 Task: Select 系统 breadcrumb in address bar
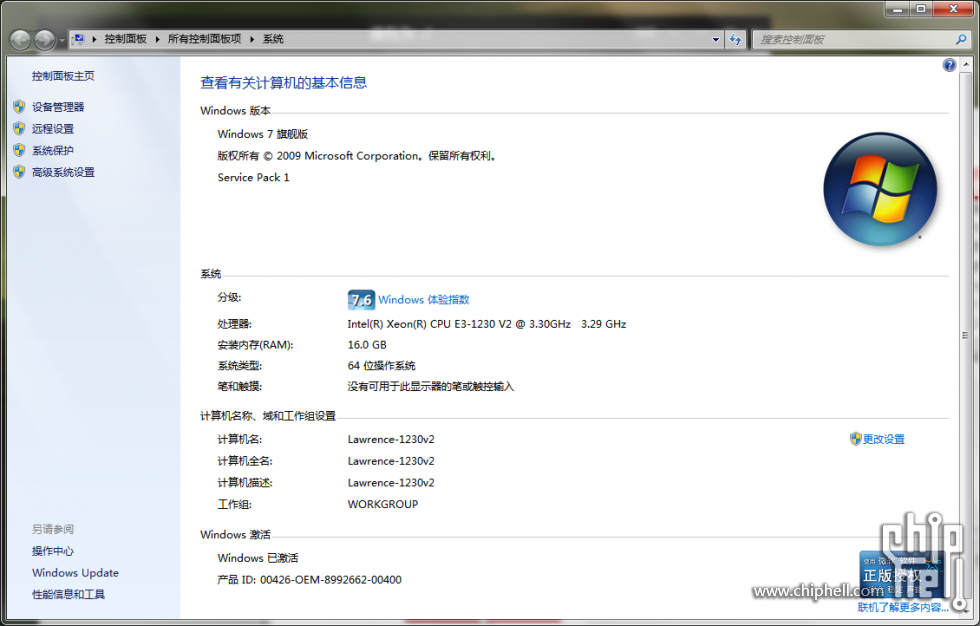[x=273, y=39]
